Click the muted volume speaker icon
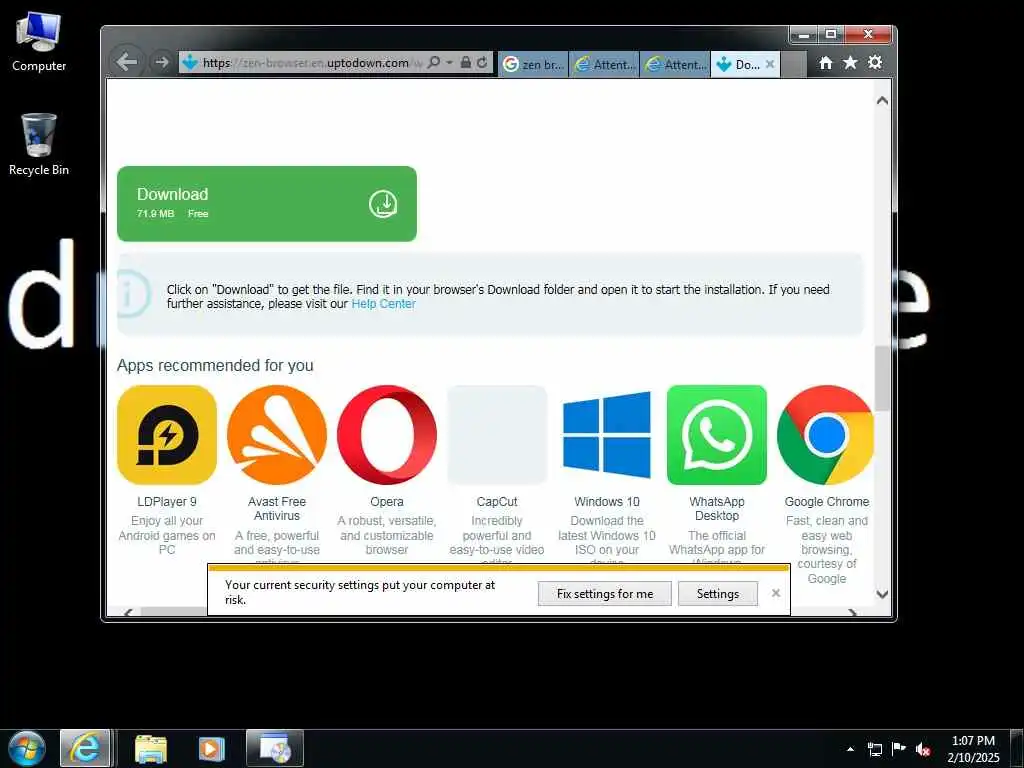The width and height of the screenshot is (1024, 768). pos(923,749)
